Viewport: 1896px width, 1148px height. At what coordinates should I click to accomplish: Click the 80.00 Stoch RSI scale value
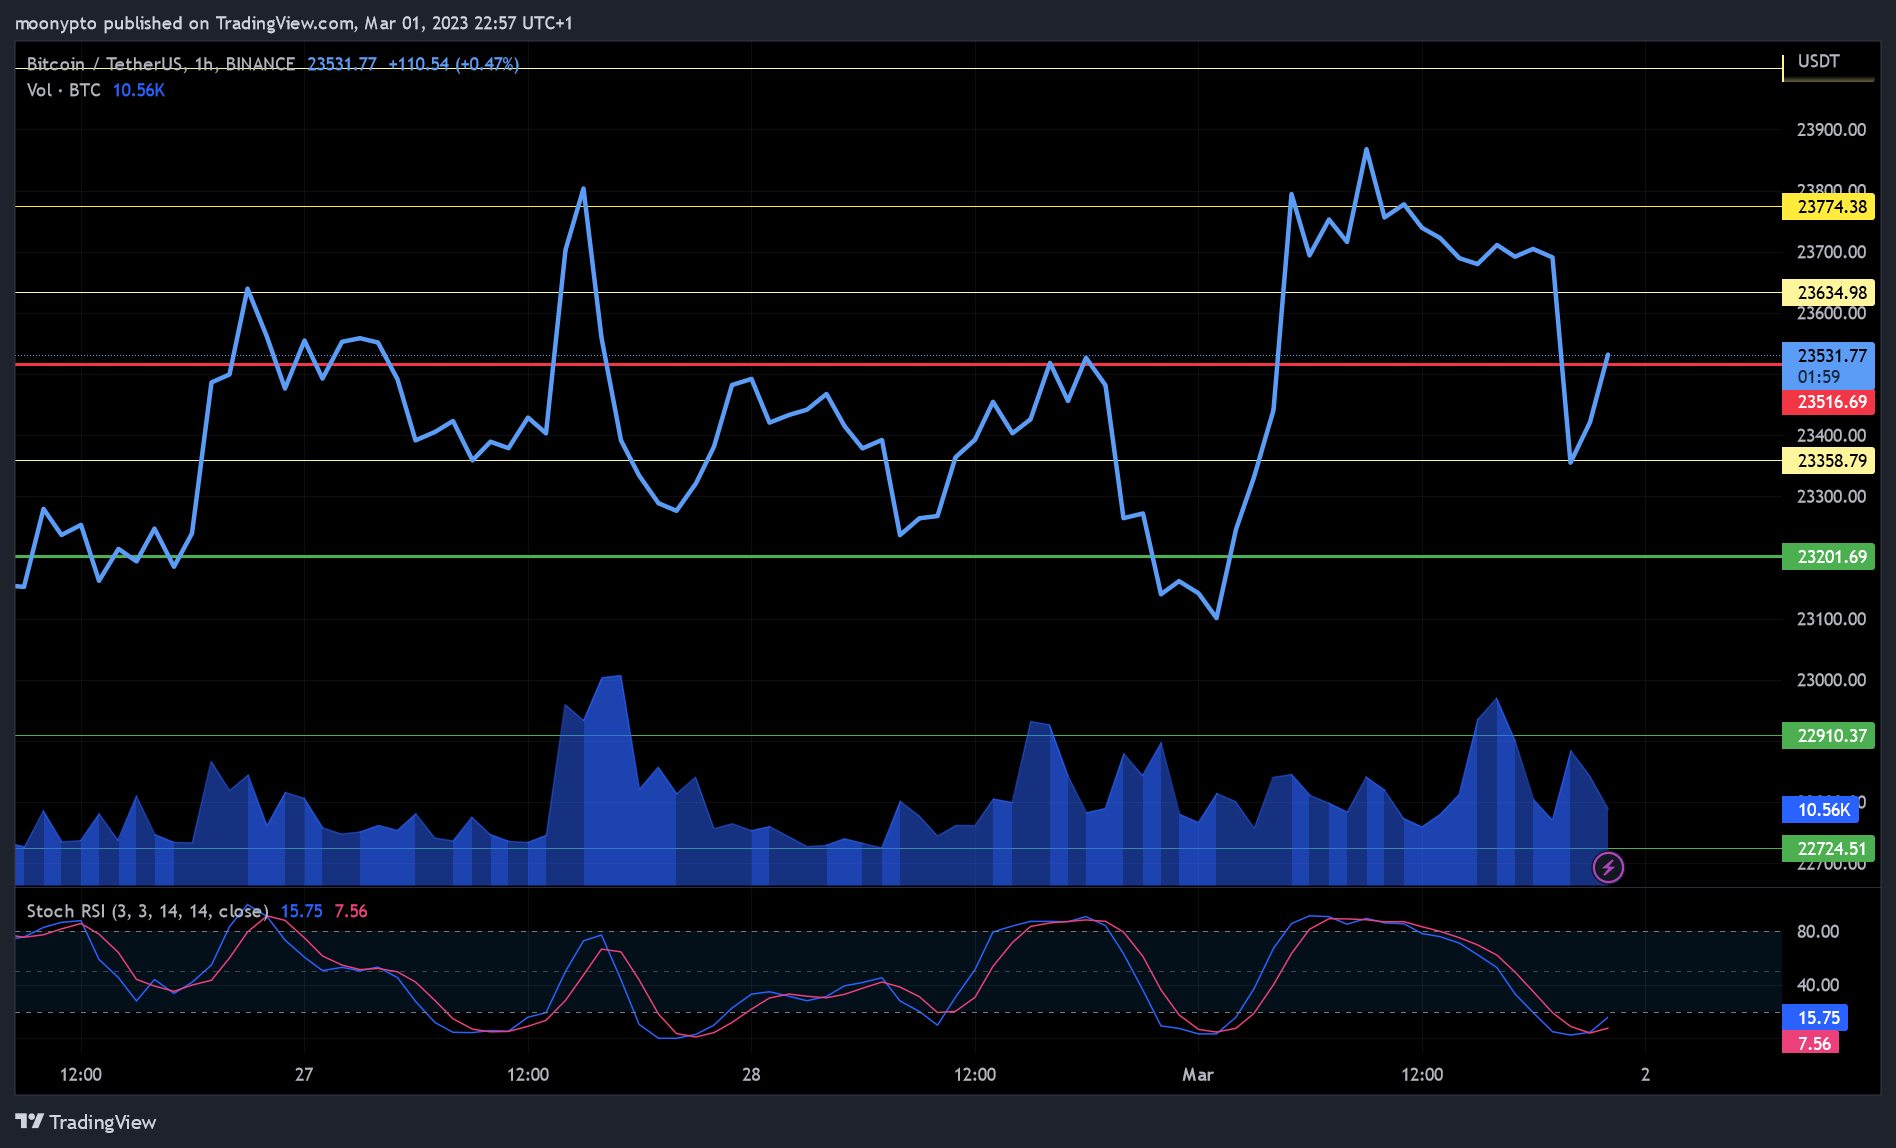[1818, 932]
